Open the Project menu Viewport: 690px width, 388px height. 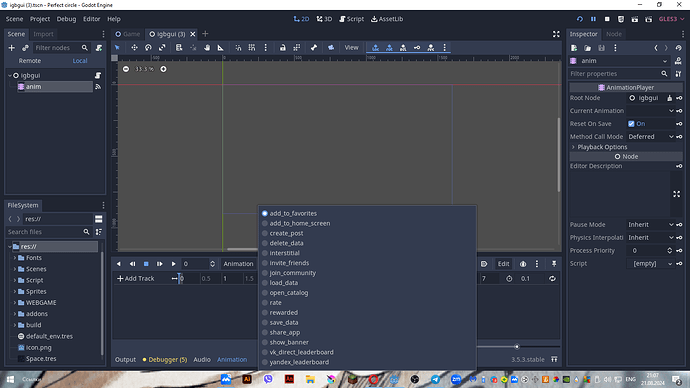[x=40, y=19]
